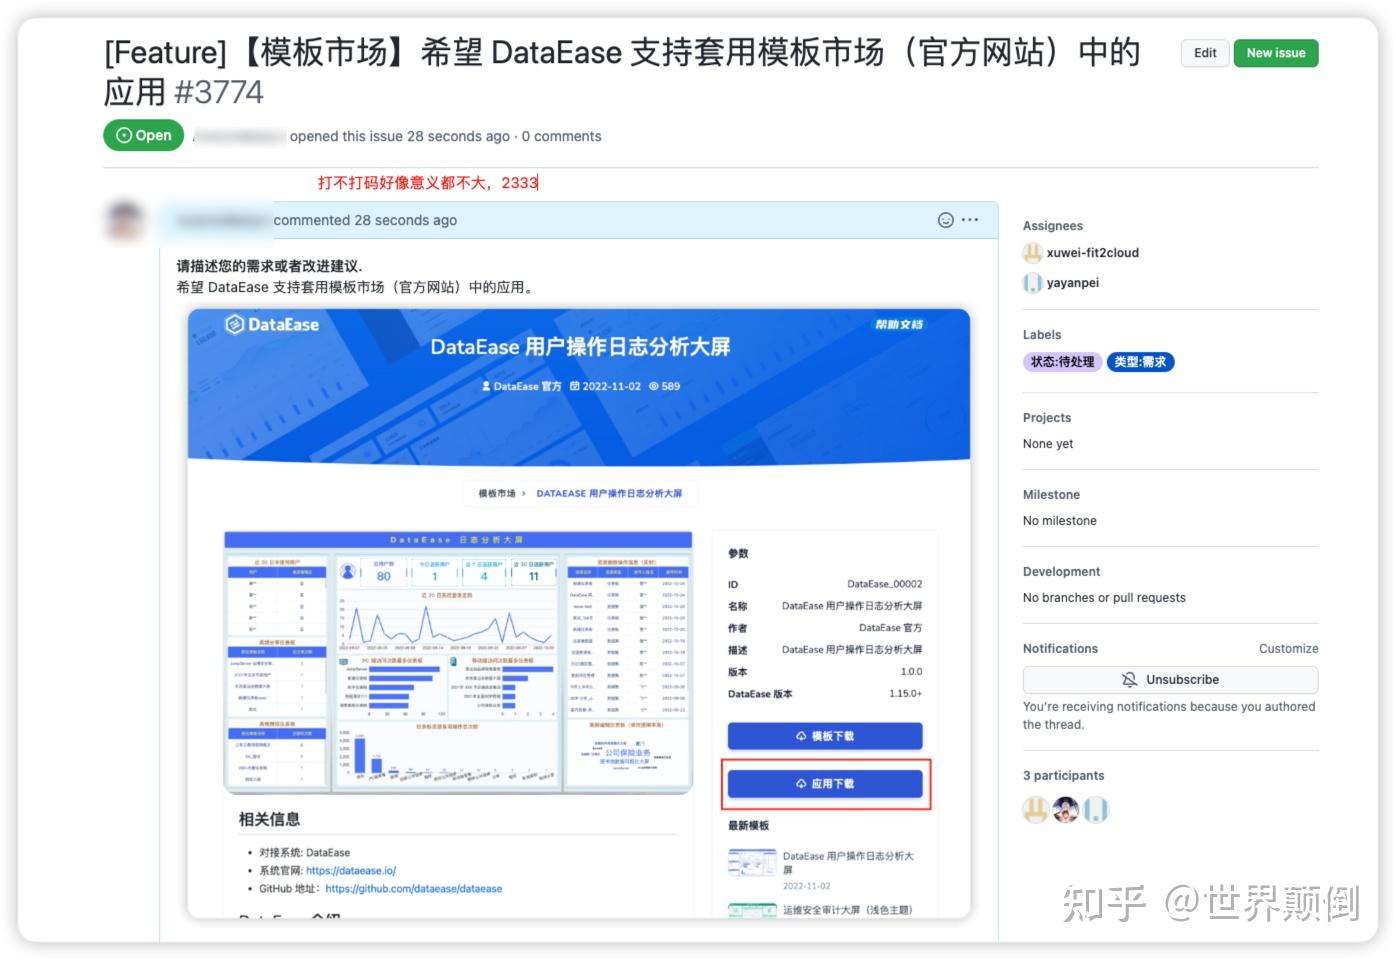Click the Assignees section heading
Screen dimensions: 1396x960
click(1053, 226)
